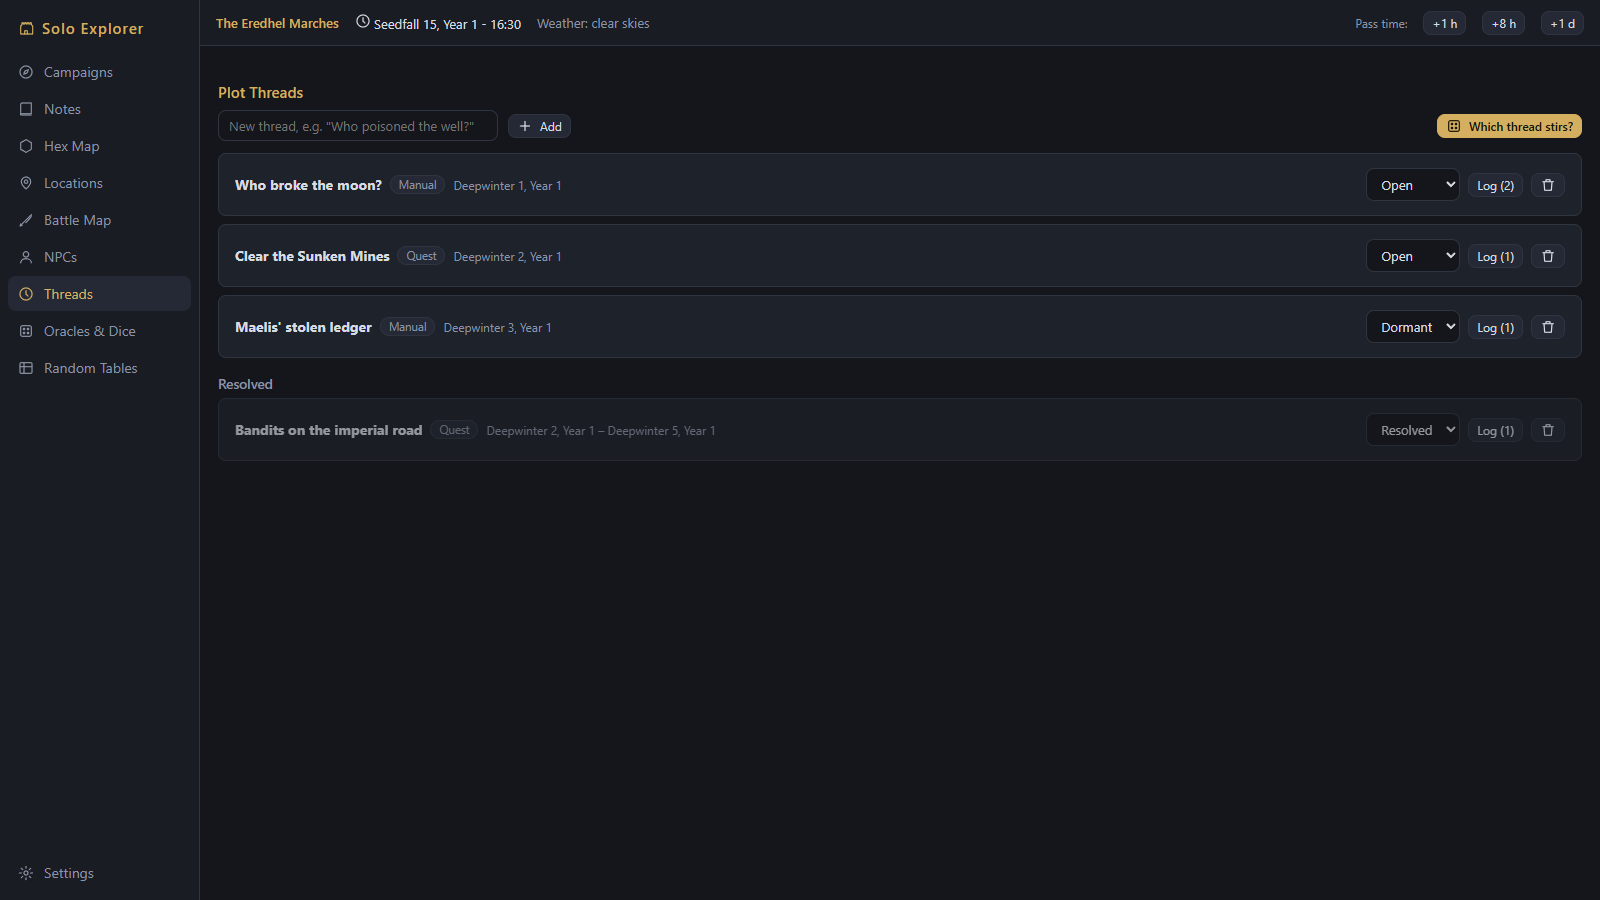Click the pin icon for Locations
This screenshot has height=900, width=1600.
click(x=26, y=183)
